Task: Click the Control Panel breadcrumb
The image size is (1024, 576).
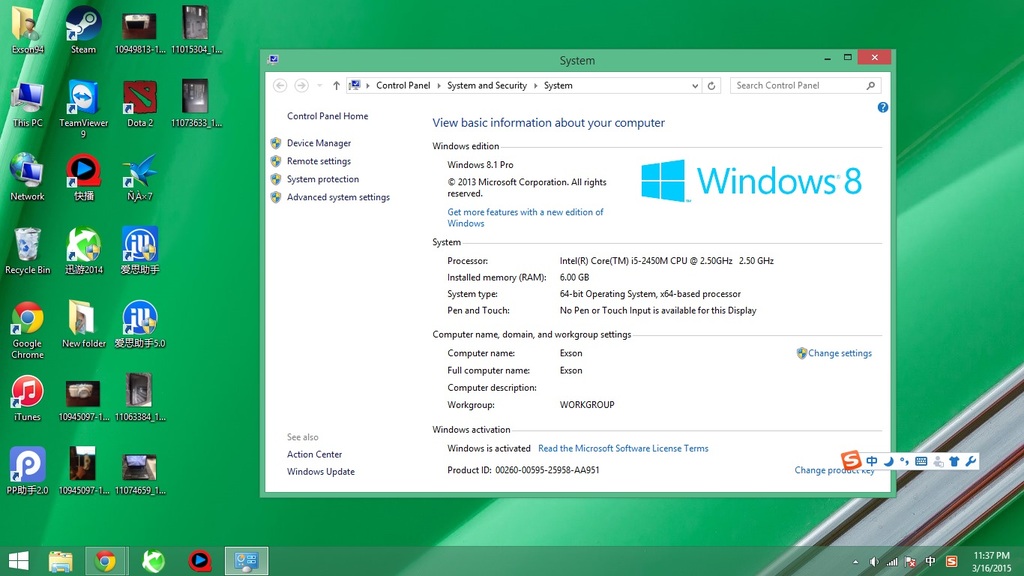Action: pos(403,86)
